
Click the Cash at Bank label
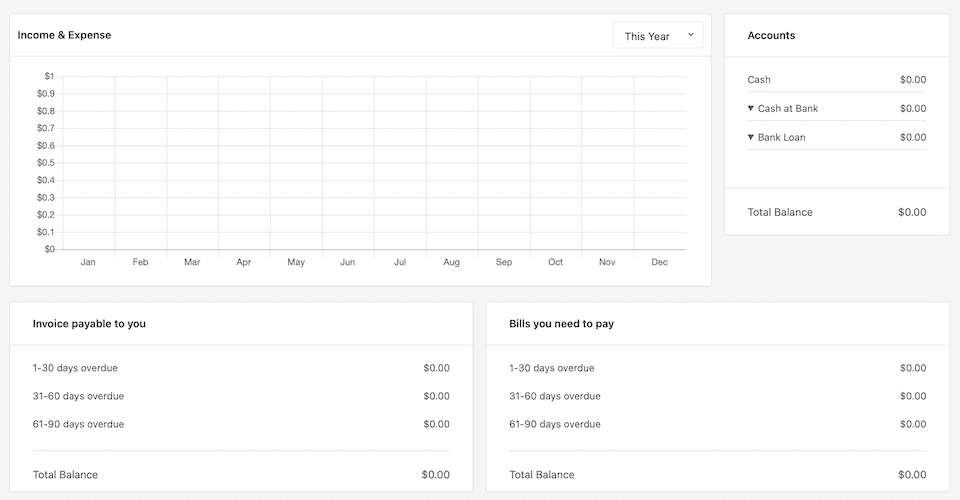[x=788, y=108]
